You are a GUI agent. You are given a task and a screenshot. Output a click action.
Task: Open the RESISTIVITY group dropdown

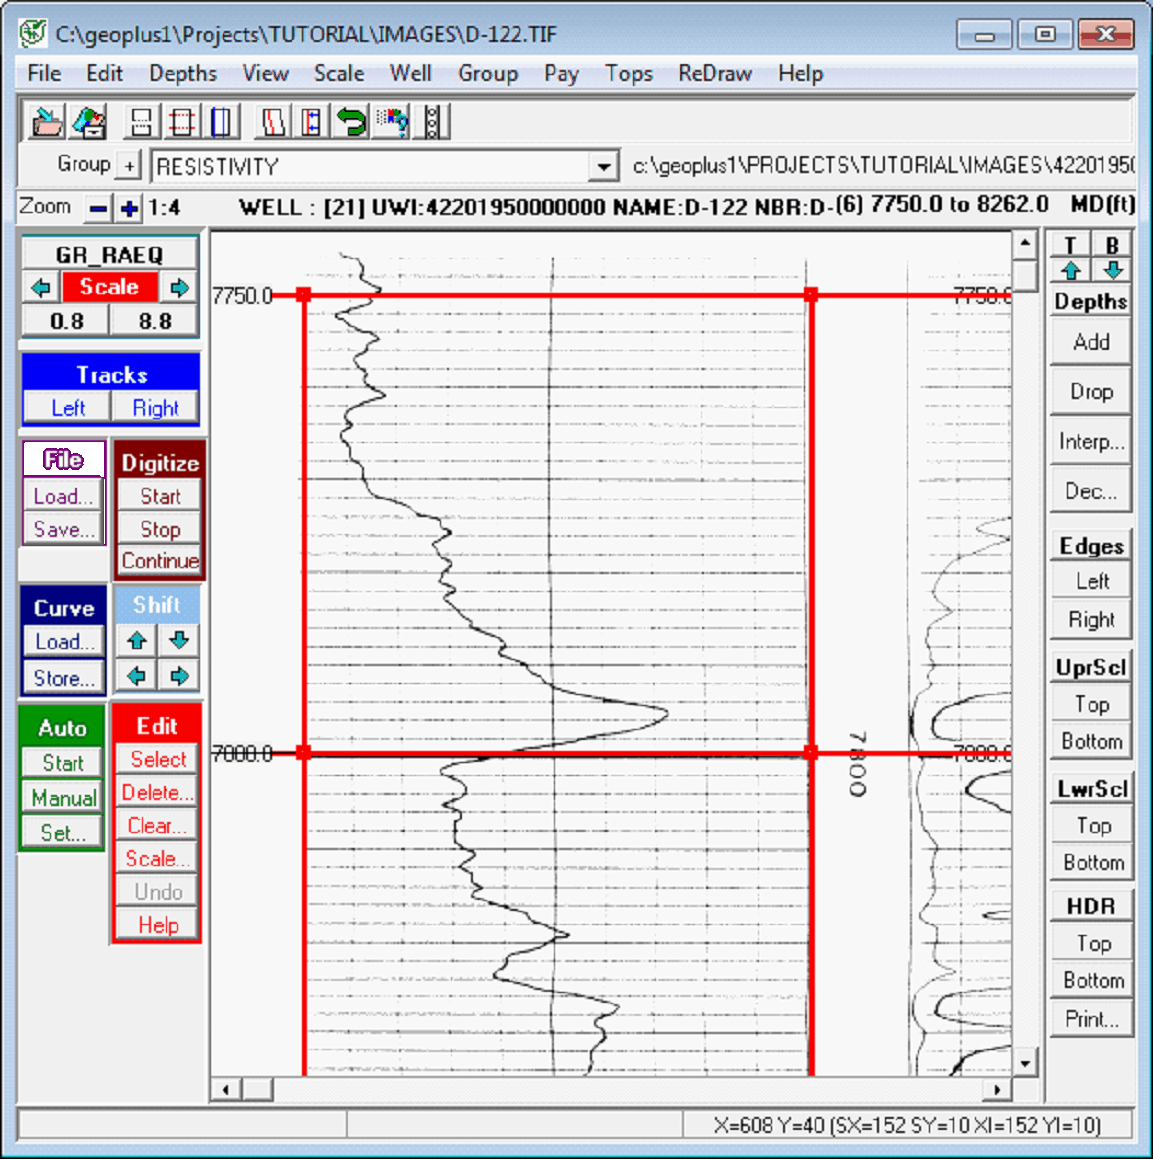click(x=605, y=165)
